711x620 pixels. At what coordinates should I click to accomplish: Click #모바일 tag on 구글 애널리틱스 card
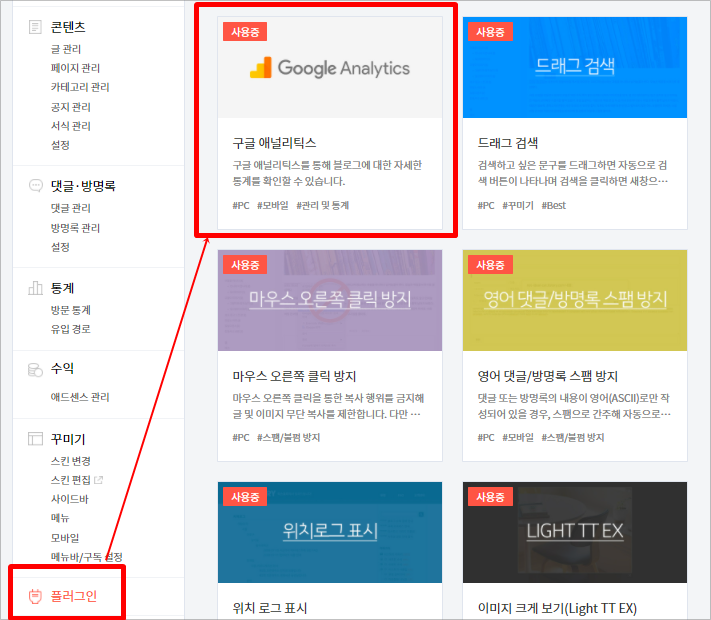[x=273, y=205]
